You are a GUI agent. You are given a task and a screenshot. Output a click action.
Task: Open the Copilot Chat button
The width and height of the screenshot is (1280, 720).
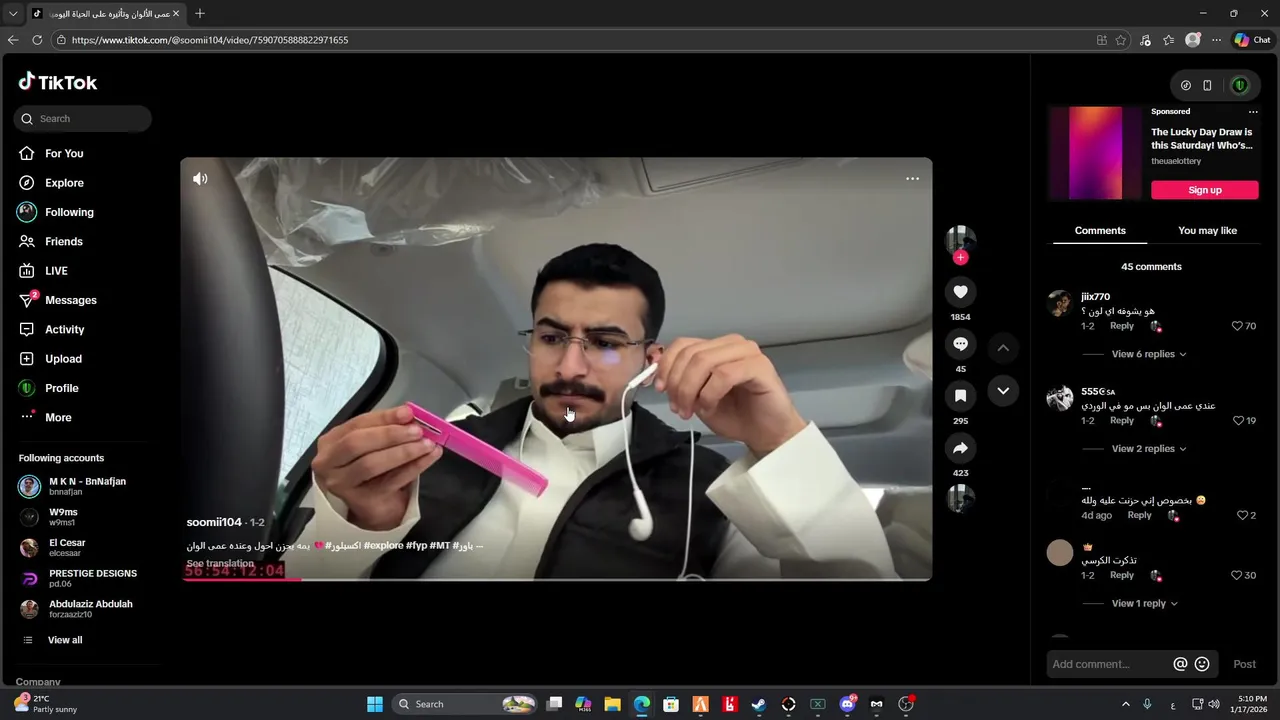[1252, 40]
